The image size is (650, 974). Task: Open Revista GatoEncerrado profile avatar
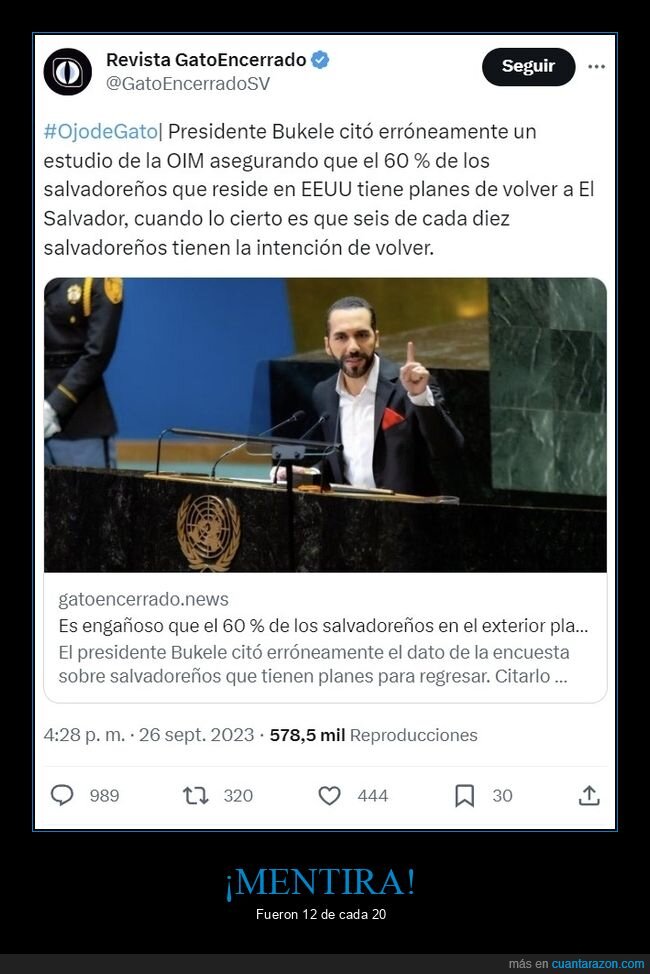68,71
